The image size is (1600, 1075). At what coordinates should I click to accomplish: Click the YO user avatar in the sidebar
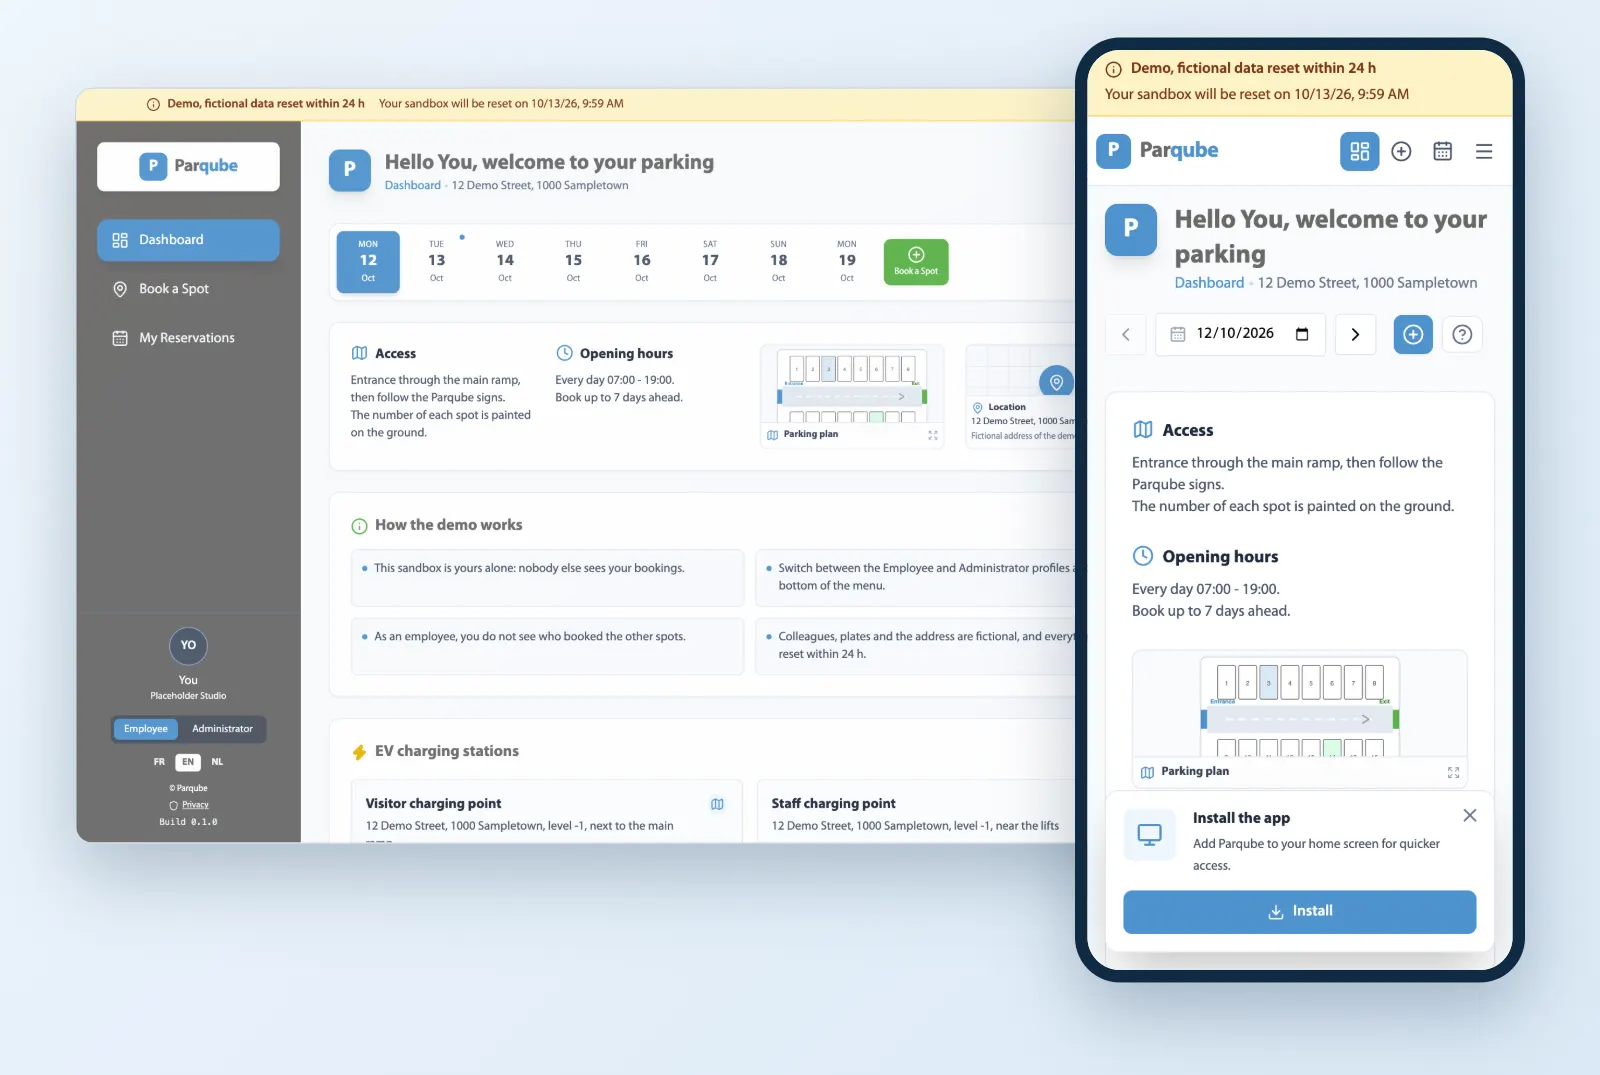coord(188,646)
